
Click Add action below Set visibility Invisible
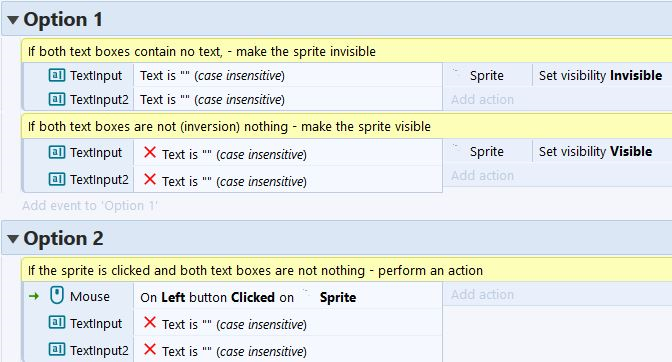482,99
